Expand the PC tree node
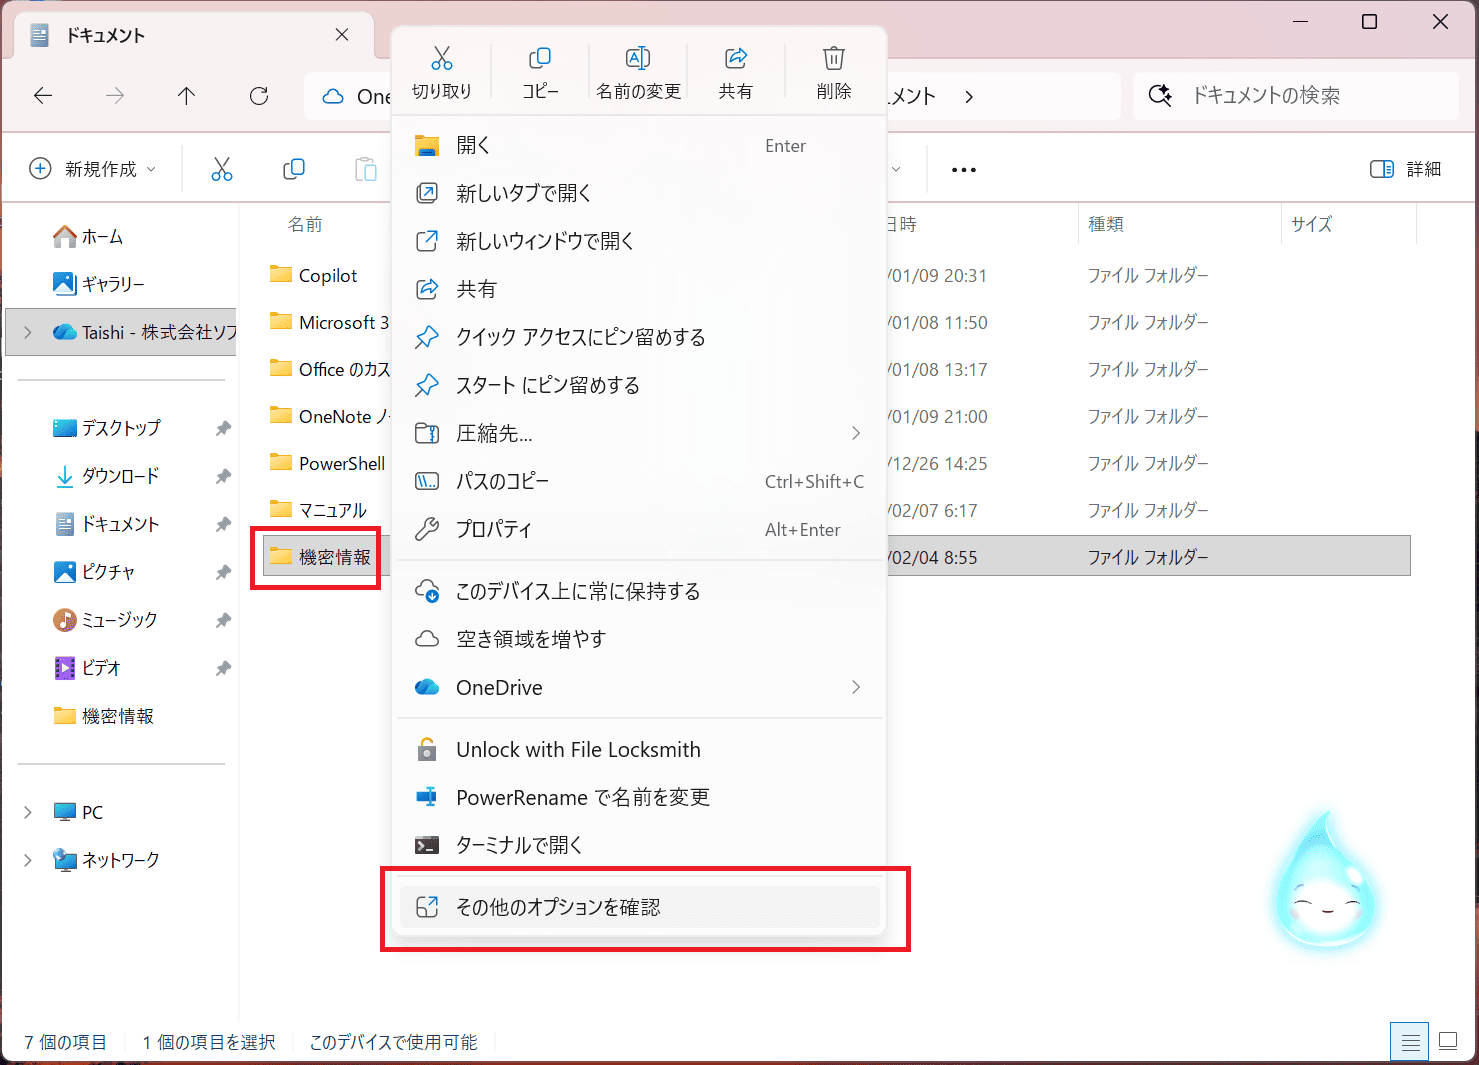Image resolution: width=1479 pixels, height=1065 pixels. (x=28, y=812)
